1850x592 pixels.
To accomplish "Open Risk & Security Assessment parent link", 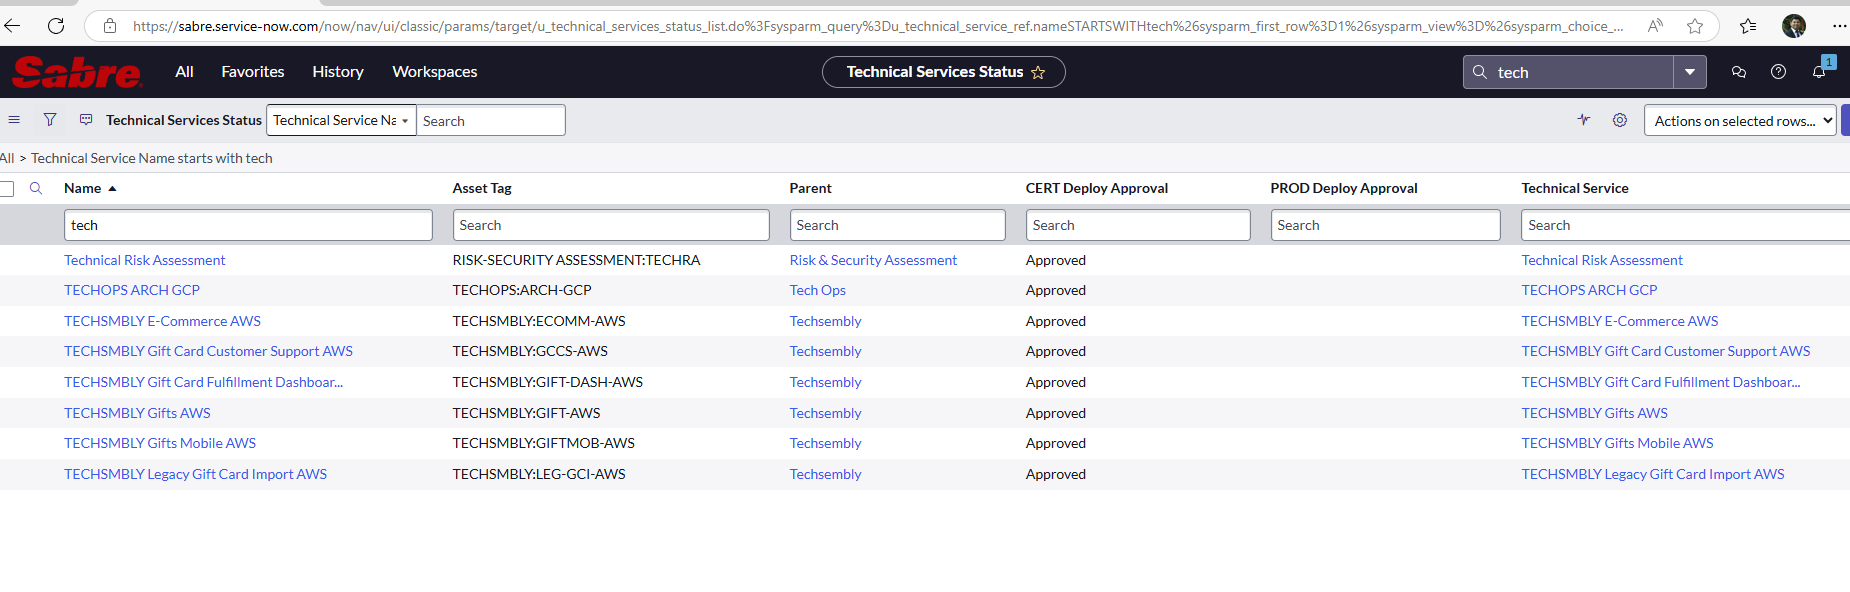I will point(873,260).
